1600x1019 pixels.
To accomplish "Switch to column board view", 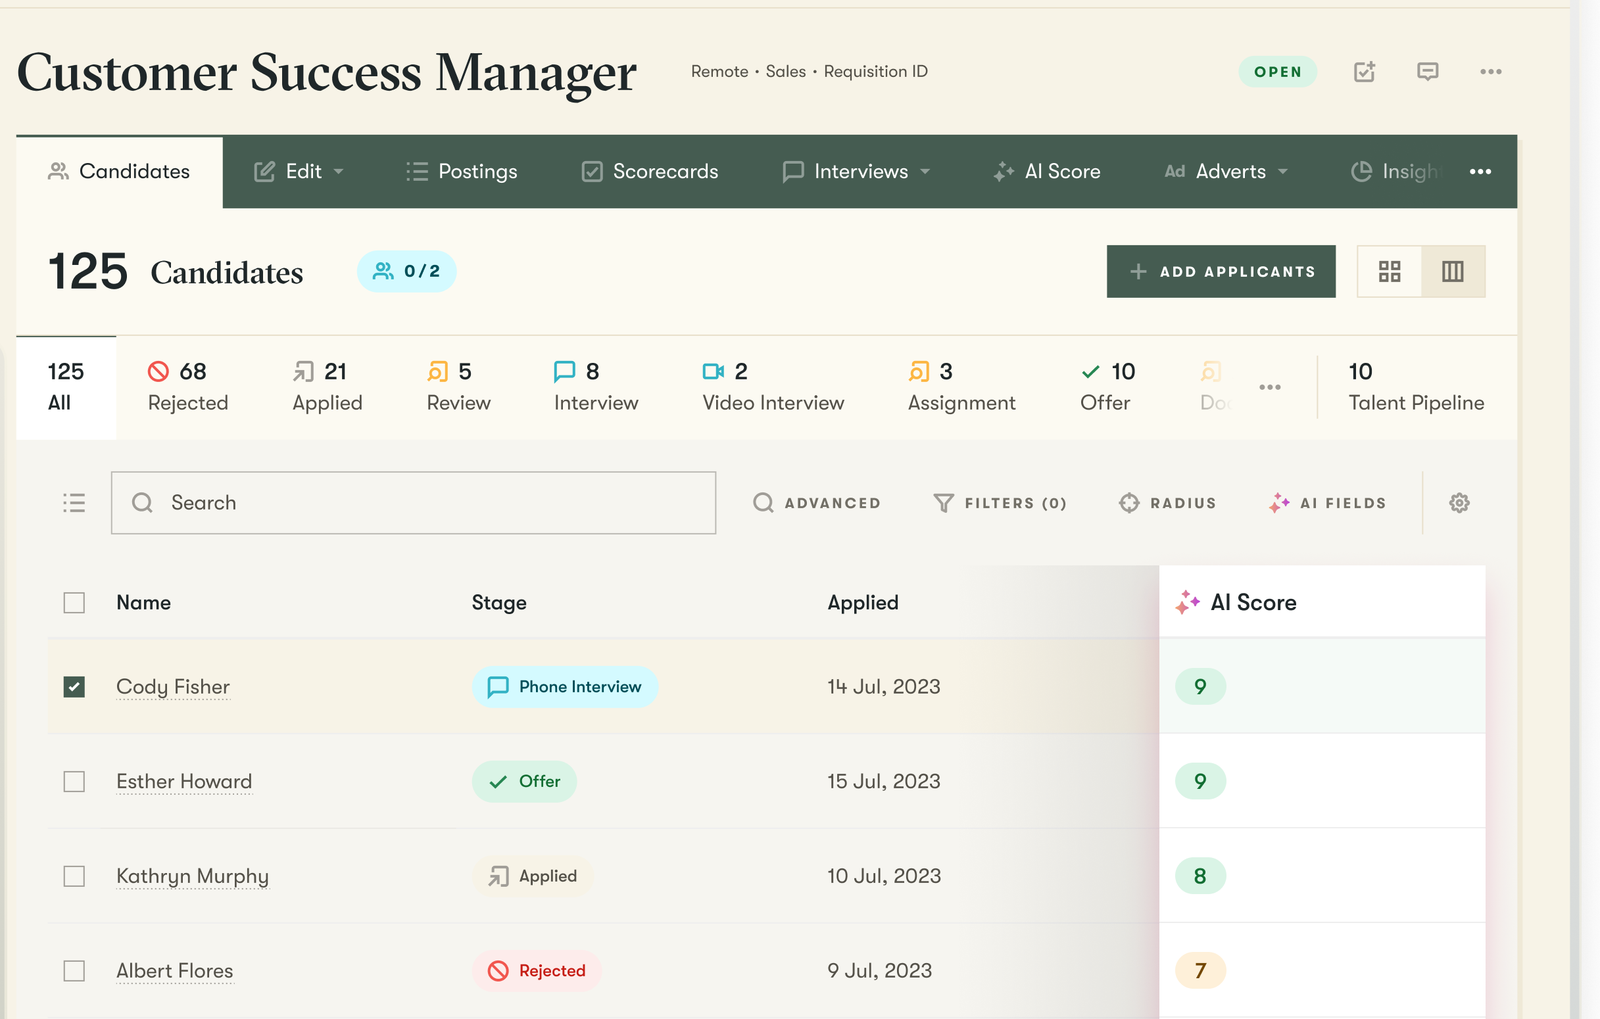I will tap(1453, 271).
